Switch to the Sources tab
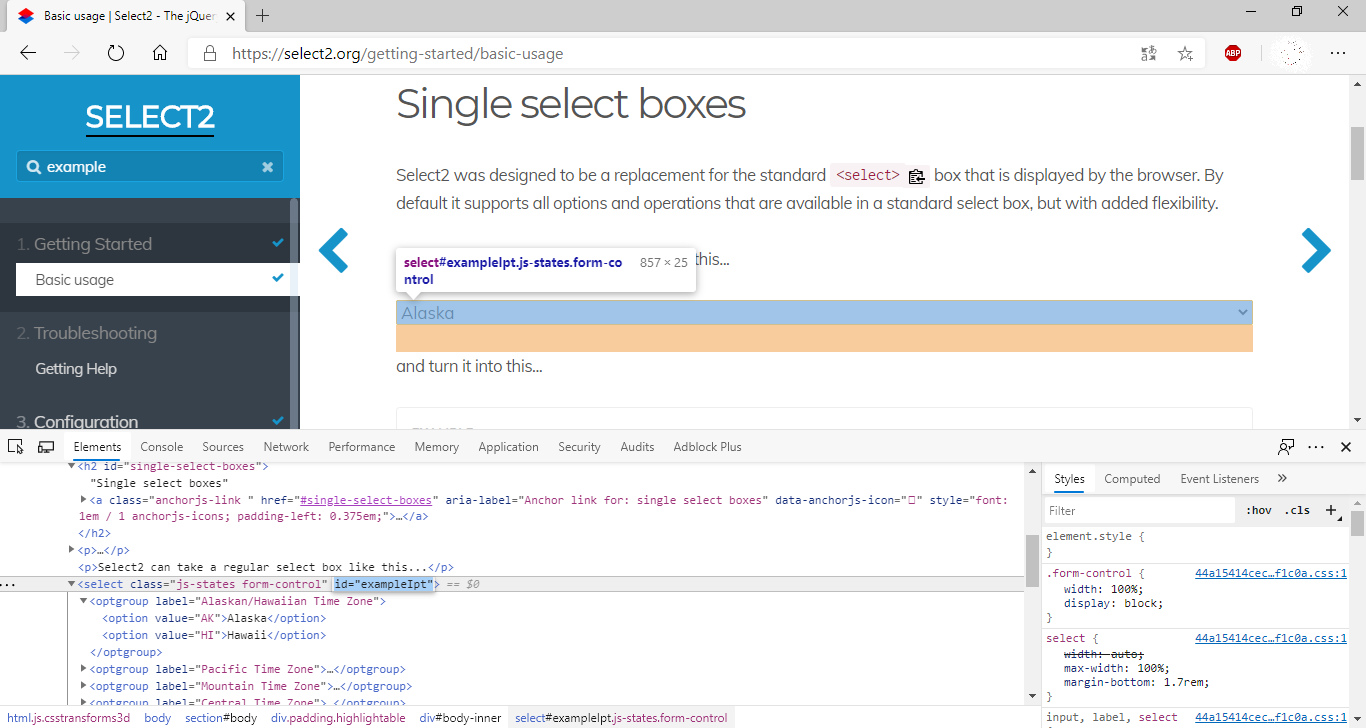The height and width of the screenshot is (728, 1366). 223,447
